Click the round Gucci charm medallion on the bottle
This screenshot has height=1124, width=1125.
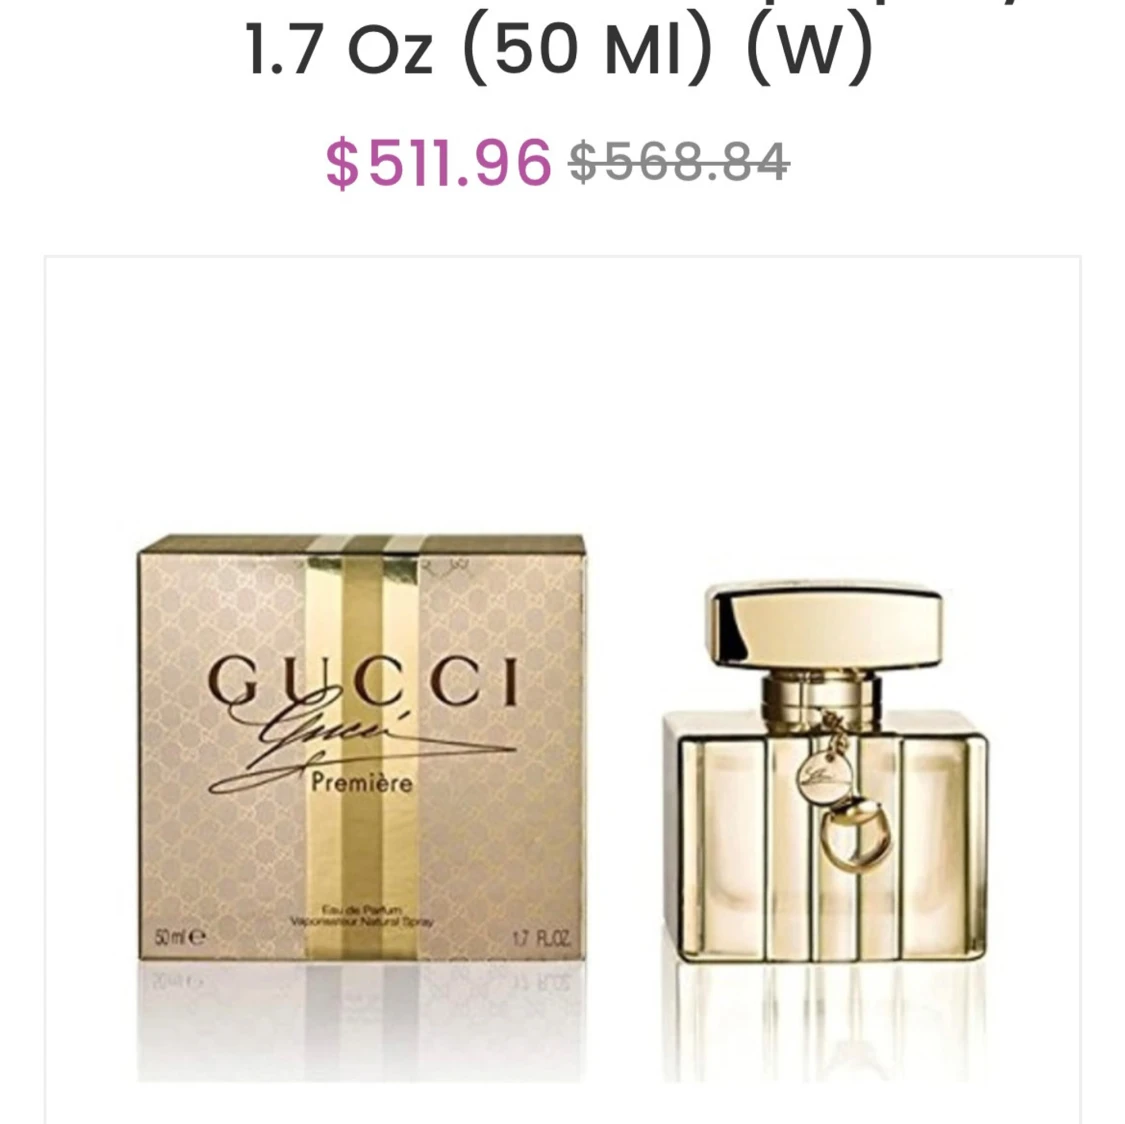tap(824, 778)
